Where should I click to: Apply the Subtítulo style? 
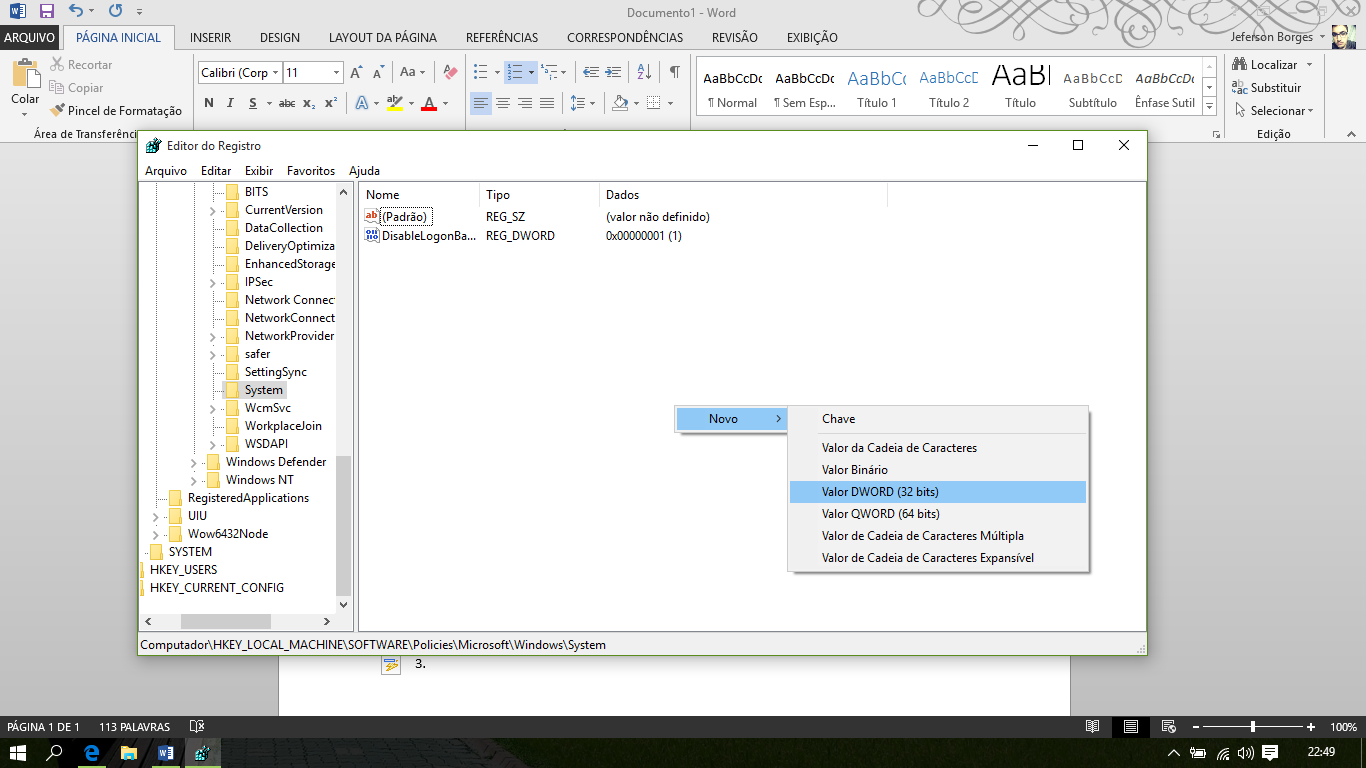point(1093,88)
